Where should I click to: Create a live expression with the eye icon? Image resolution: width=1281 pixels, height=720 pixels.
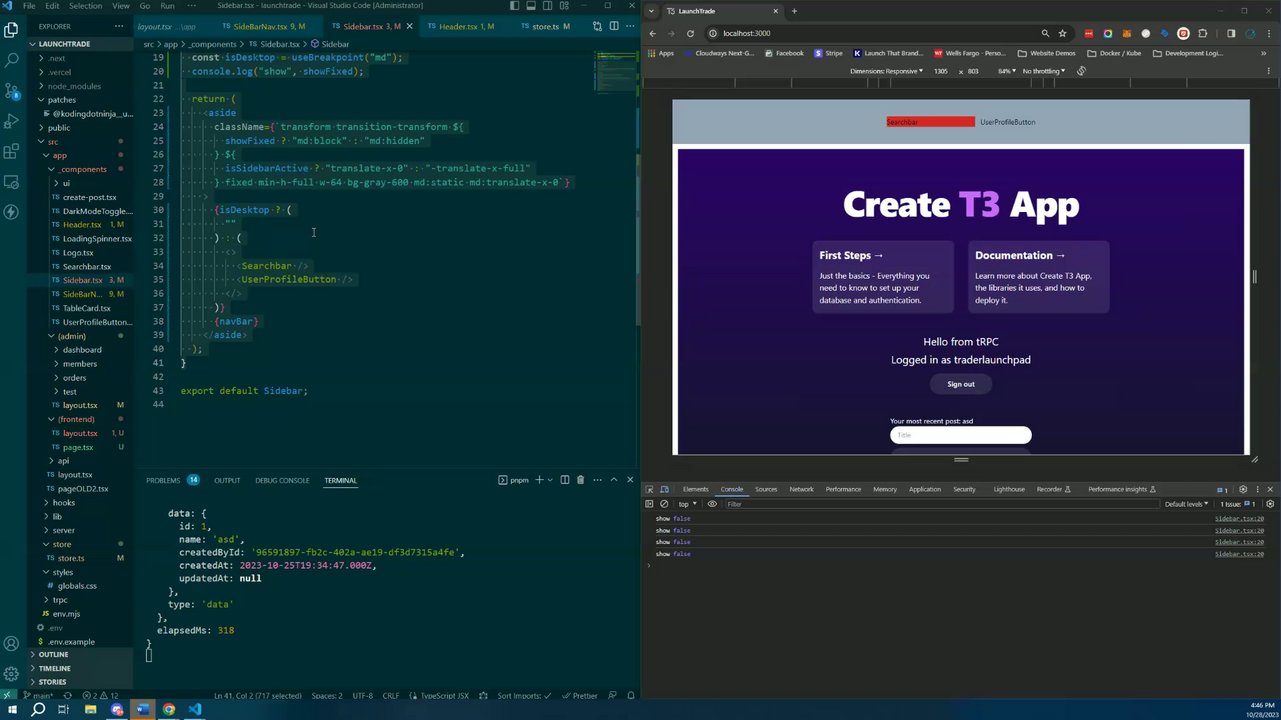point(712,504)
